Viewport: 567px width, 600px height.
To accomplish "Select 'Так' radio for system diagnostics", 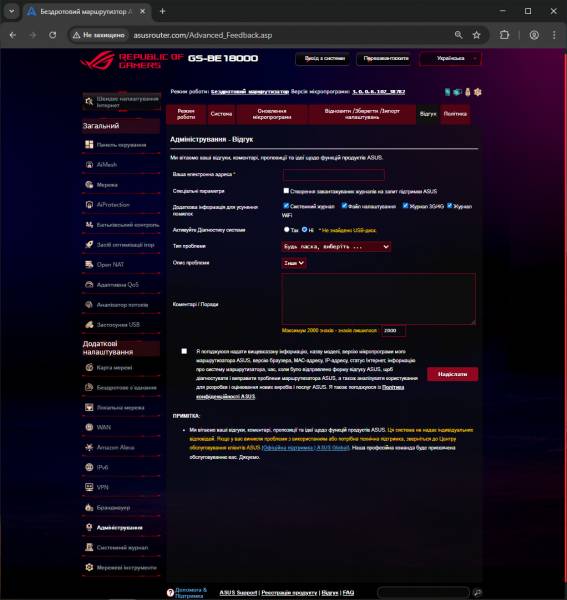I will pyautogui.click(x=287, y=230).
